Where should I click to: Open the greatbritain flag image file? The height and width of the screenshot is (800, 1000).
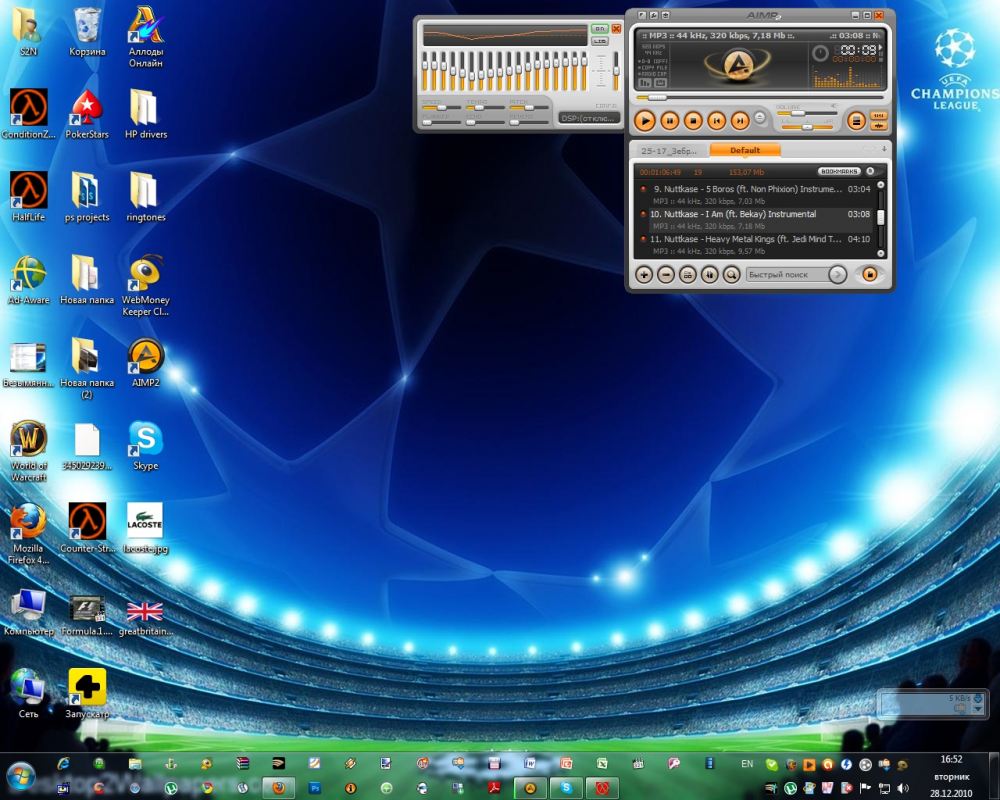[145, 617]
